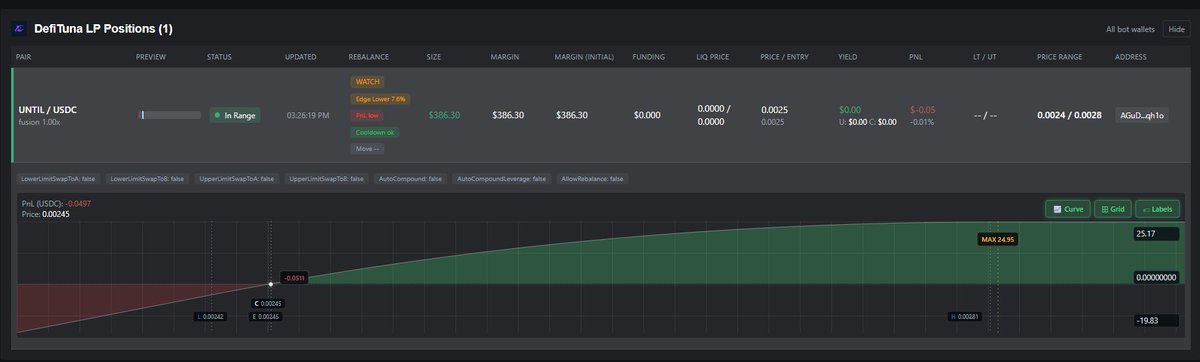Click the E 0.00245 entry price label
This screenshot has height=362, width=1200.
[x=266, y=316]
